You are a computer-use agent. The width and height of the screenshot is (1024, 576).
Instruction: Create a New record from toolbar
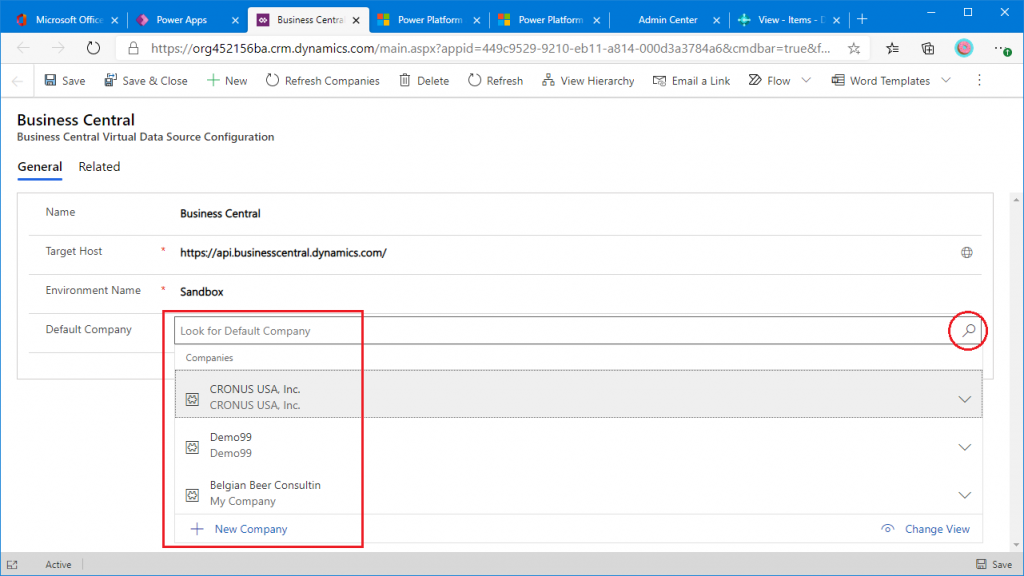[227, 80]
